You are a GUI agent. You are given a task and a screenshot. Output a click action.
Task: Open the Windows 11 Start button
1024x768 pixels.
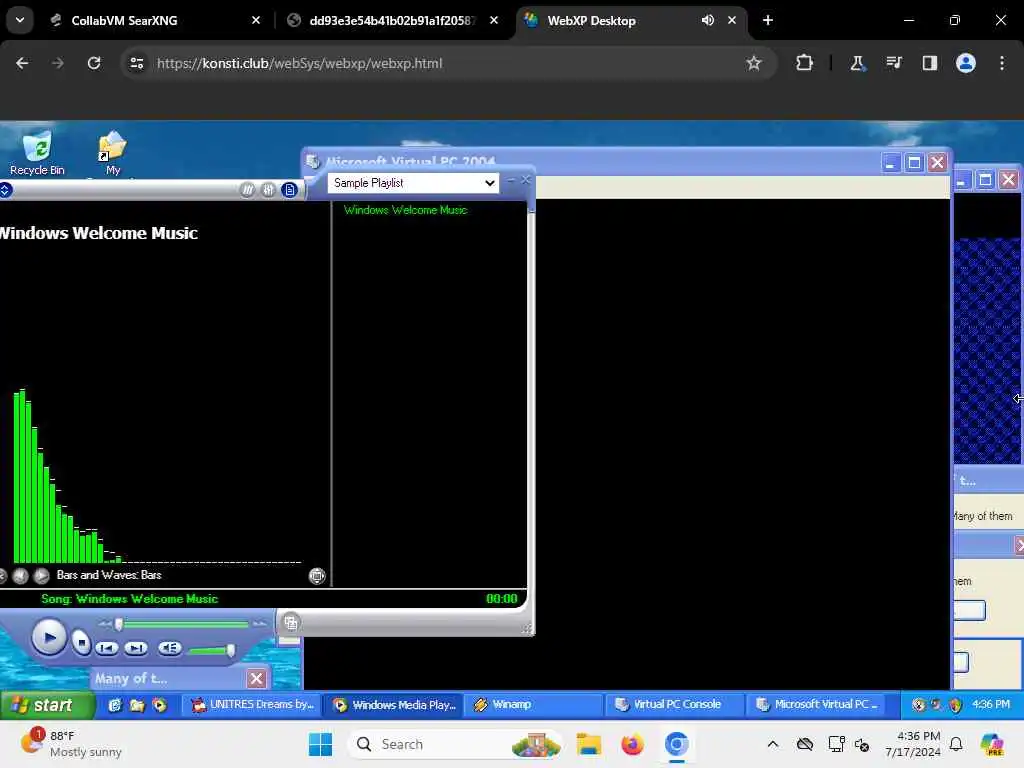coord(320,744)
